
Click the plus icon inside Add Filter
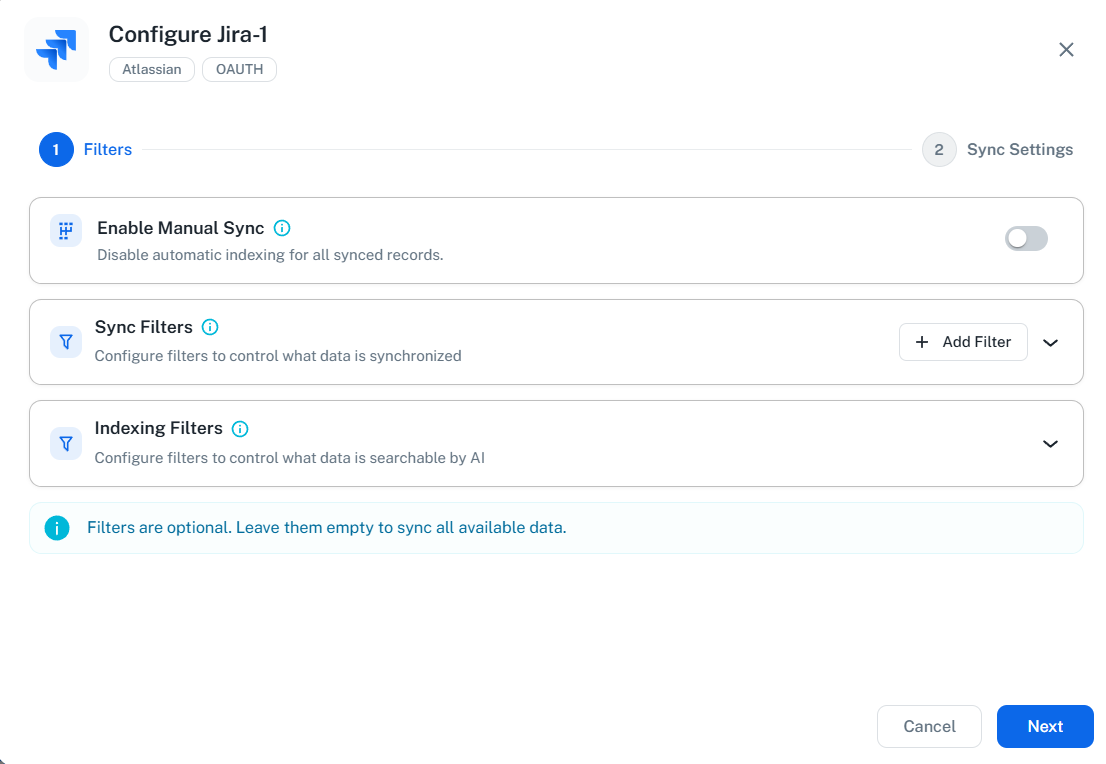coord(920,342)
